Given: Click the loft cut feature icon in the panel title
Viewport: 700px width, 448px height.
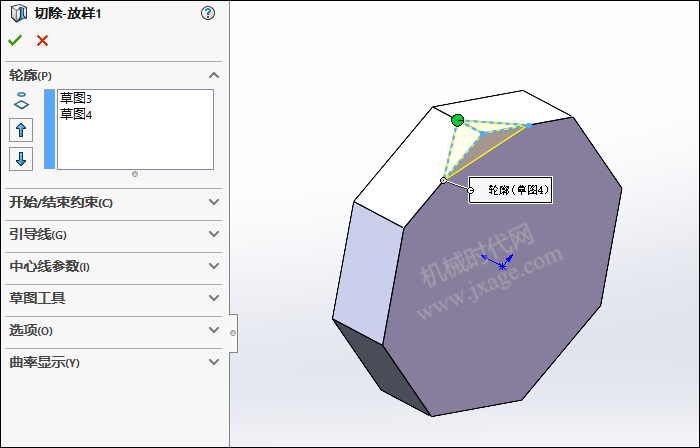Looking at the screenshot, I should click(x=19, y=13).
